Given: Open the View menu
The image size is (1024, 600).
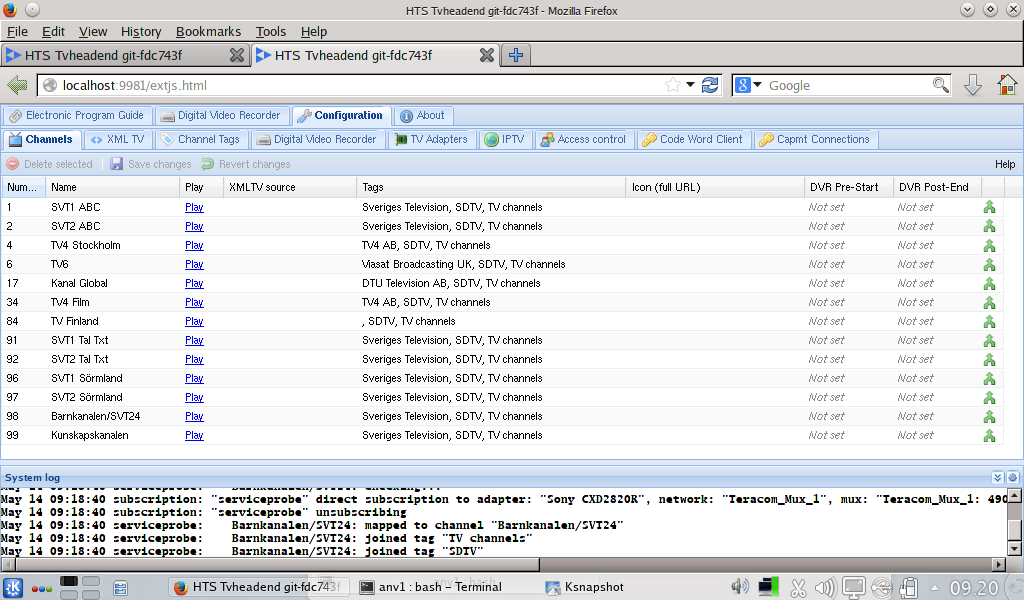Looking at the screenshot, I should pyautogui.click(x=93, y=31).
